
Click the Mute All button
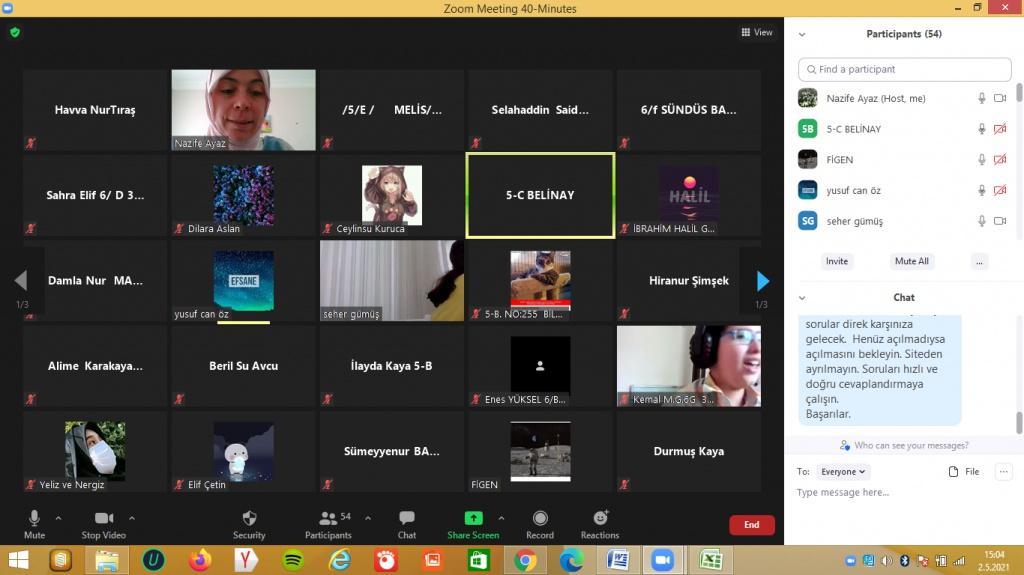coord(911,261)
